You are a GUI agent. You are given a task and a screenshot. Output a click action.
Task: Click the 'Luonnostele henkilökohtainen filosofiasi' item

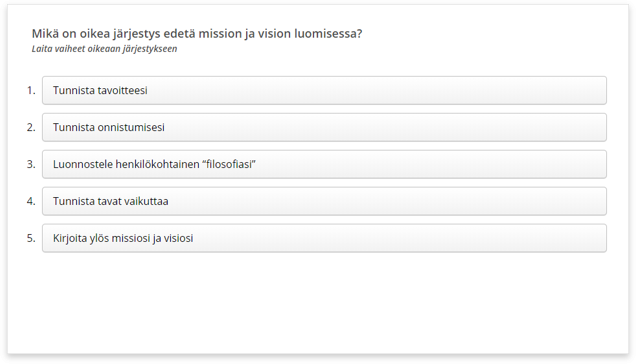coord(324,164)
